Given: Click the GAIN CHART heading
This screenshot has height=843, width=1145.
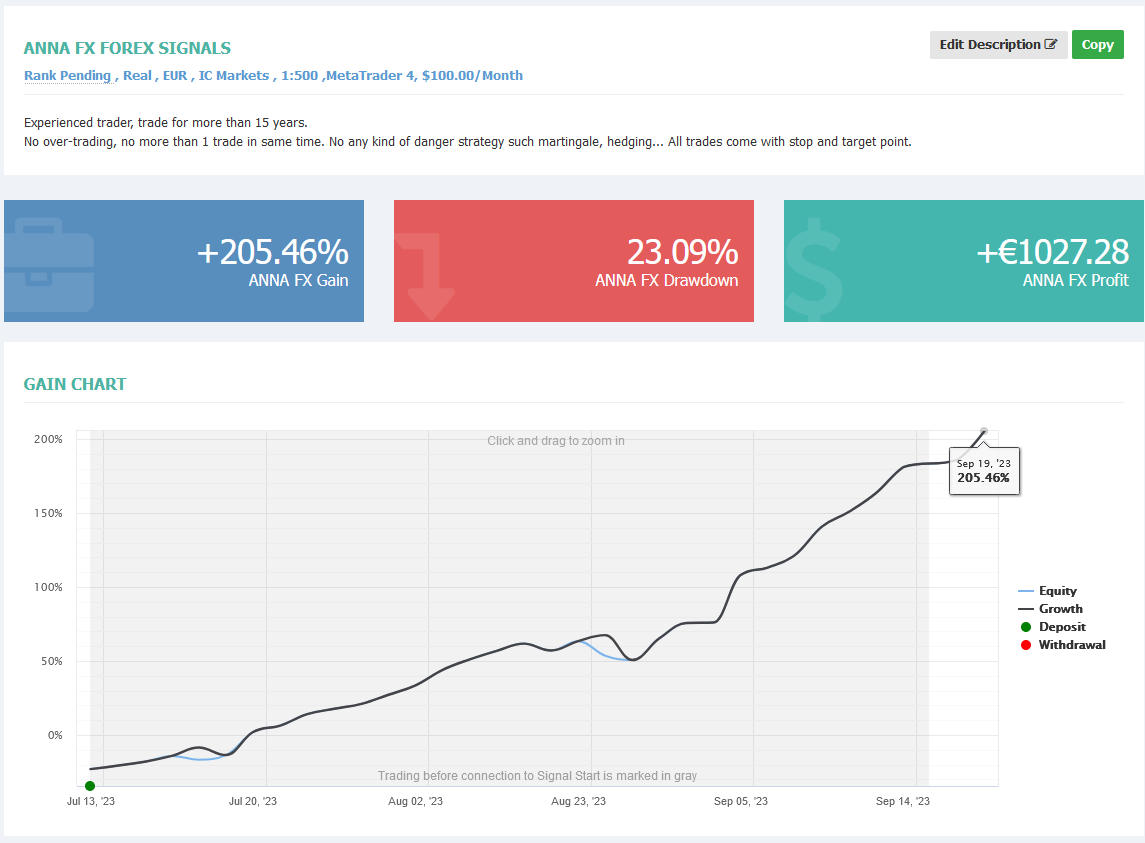Looking at the screenshot, I should (x=74, y=384).
